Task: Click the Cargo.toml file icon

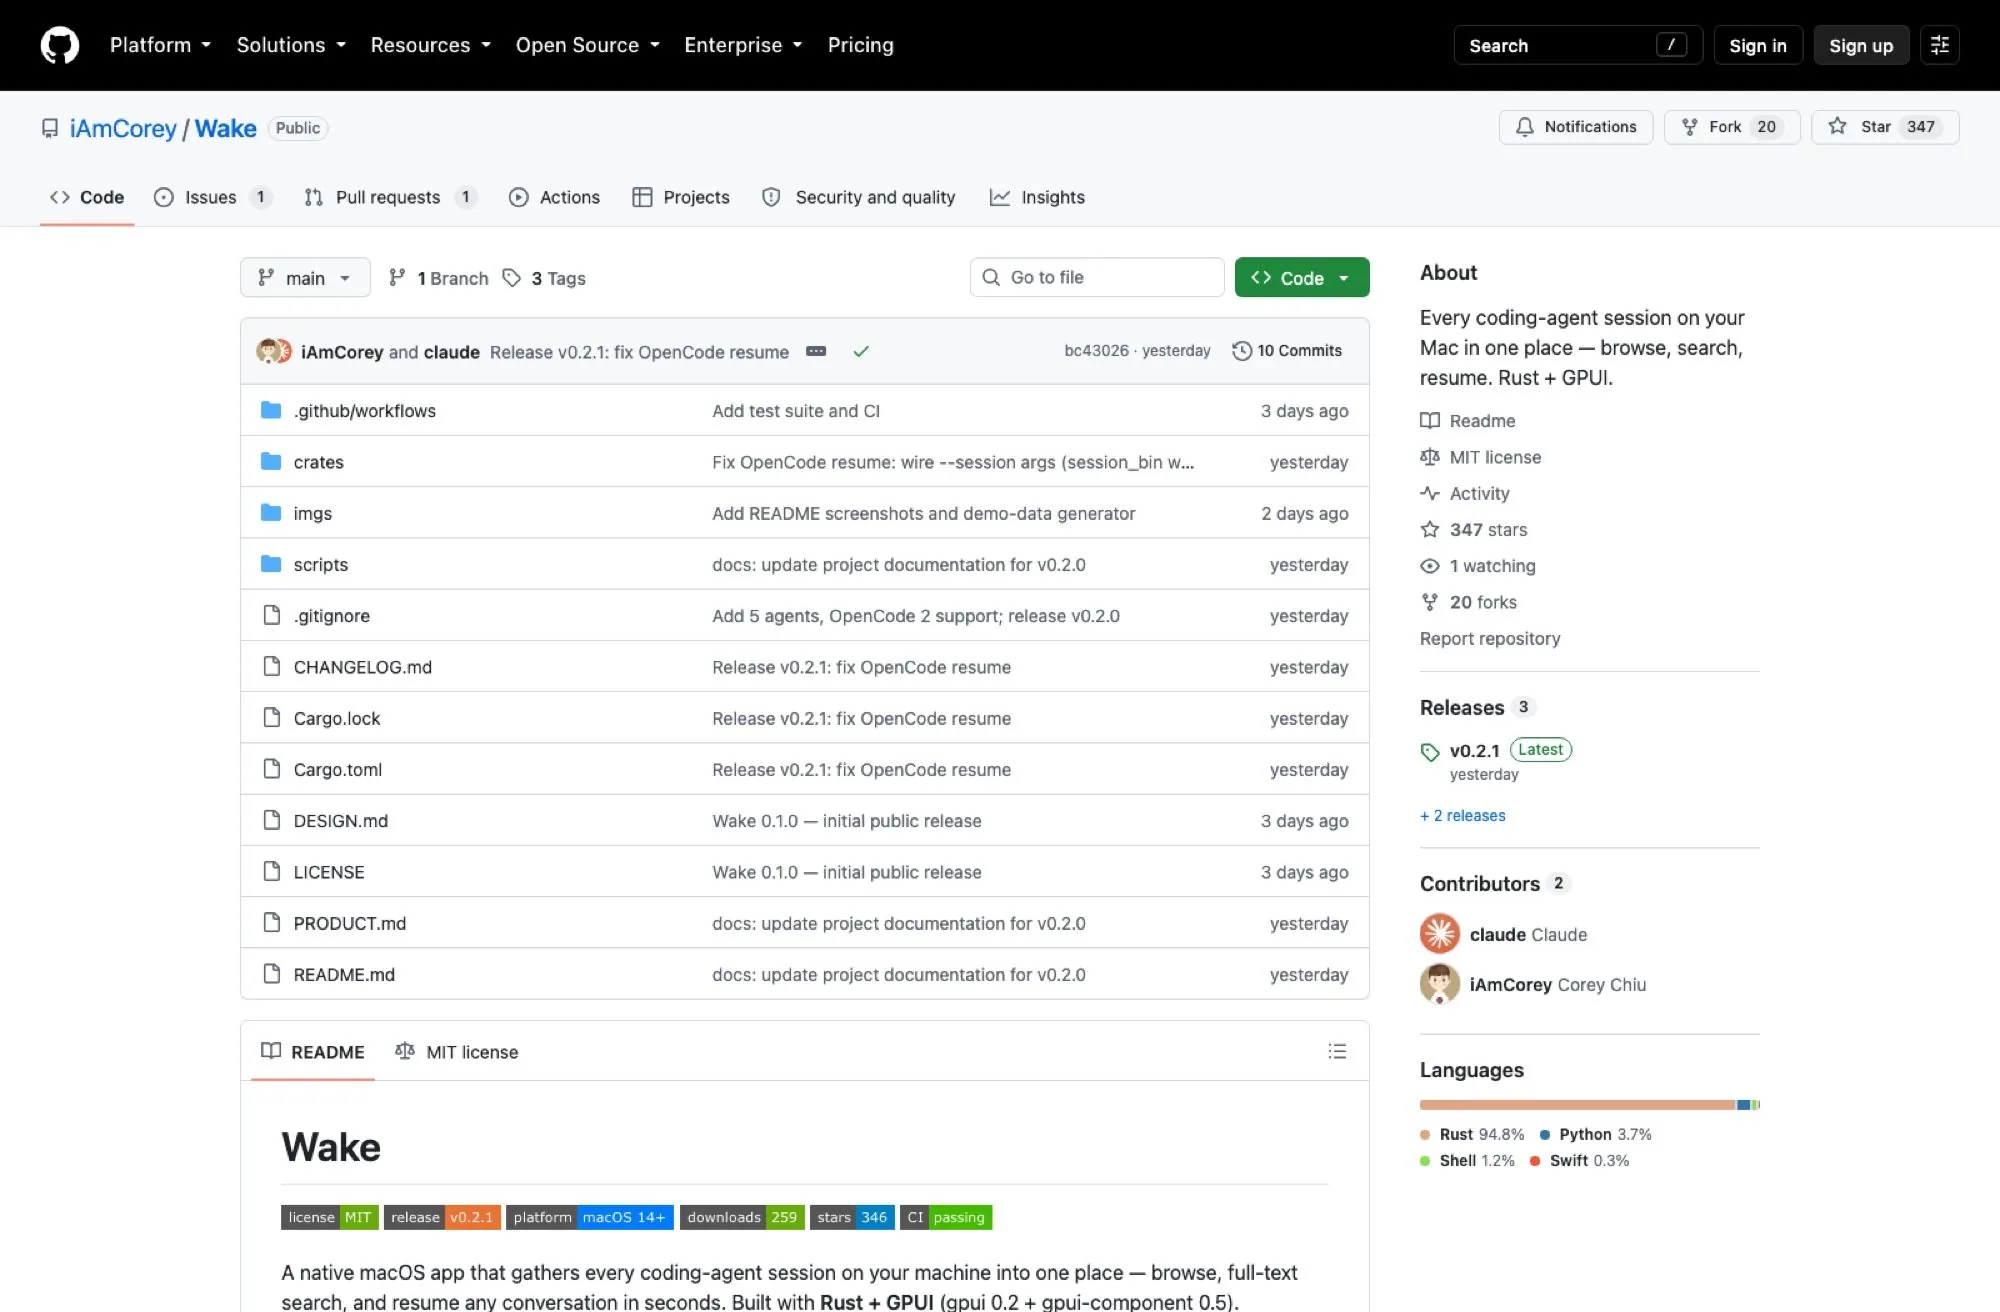Action: (x=271, y=769)
